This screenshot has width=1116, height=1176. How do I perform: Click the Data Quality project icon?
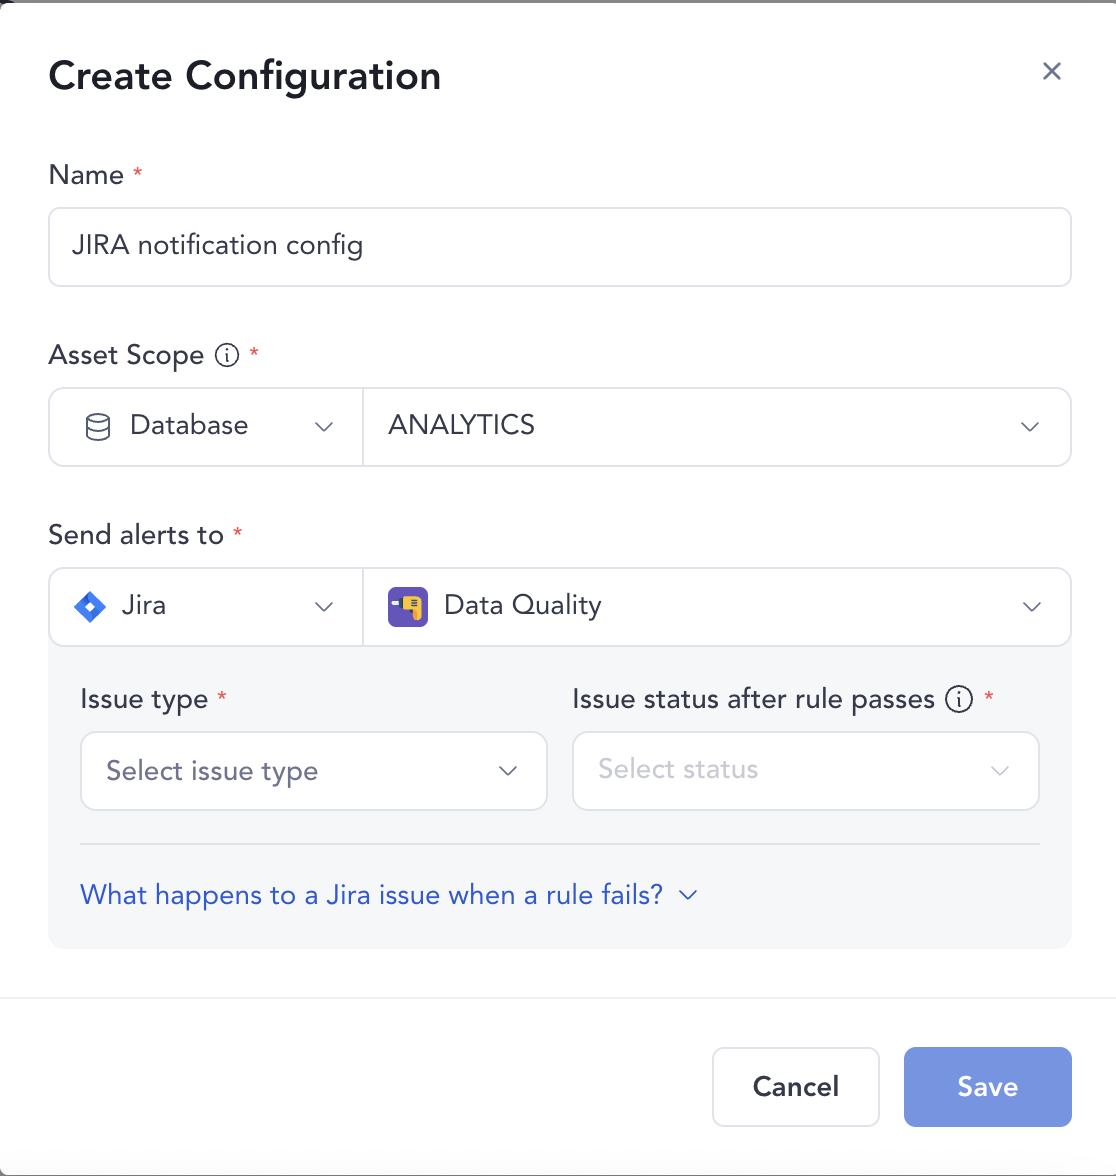click(406, 606)
